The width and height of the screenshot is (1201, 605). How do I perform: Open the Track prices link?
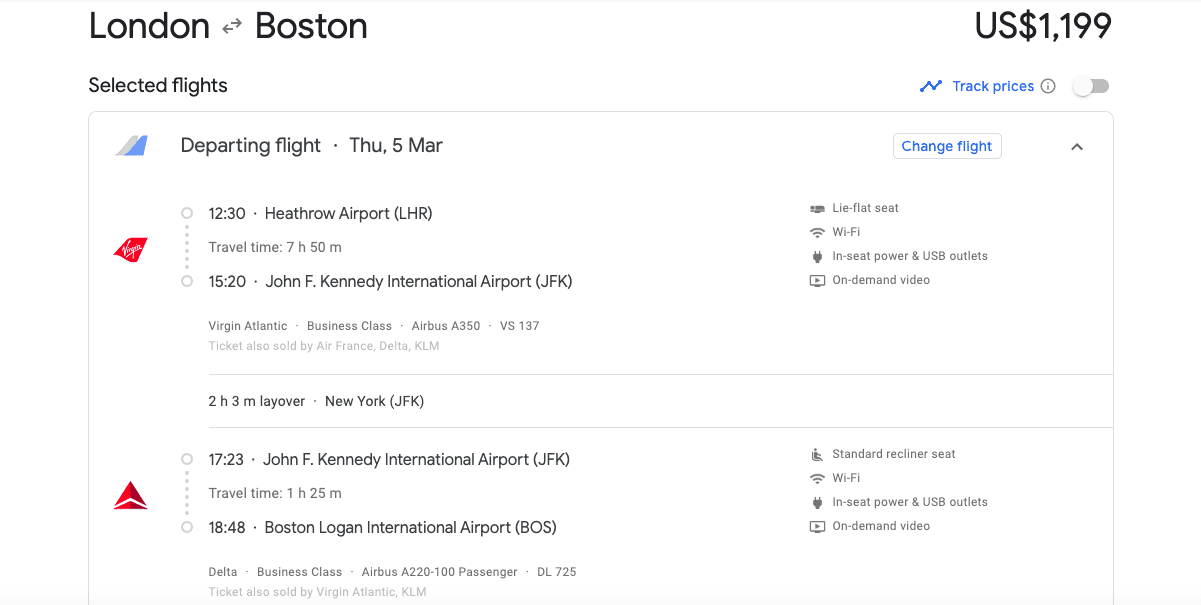[993, 86]
